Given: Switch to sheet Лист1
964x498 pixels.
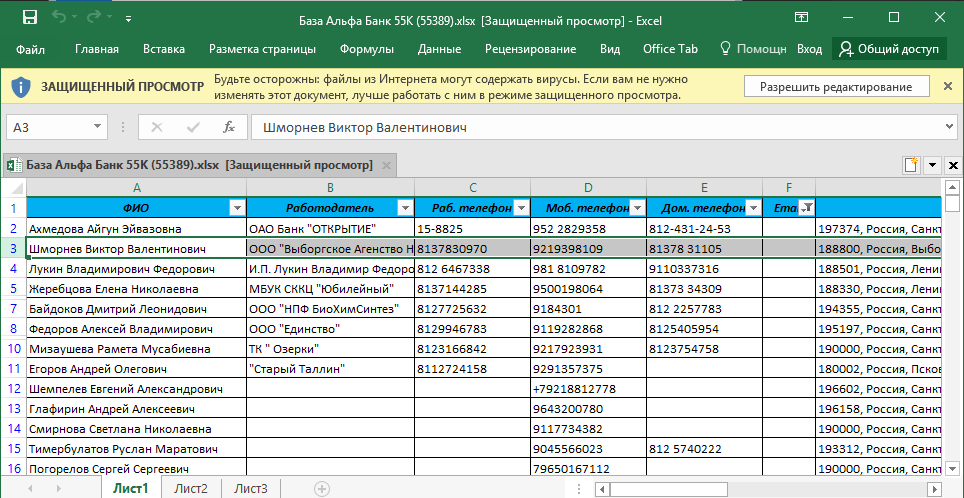Looking at the screenshot, I should point(130,489).
